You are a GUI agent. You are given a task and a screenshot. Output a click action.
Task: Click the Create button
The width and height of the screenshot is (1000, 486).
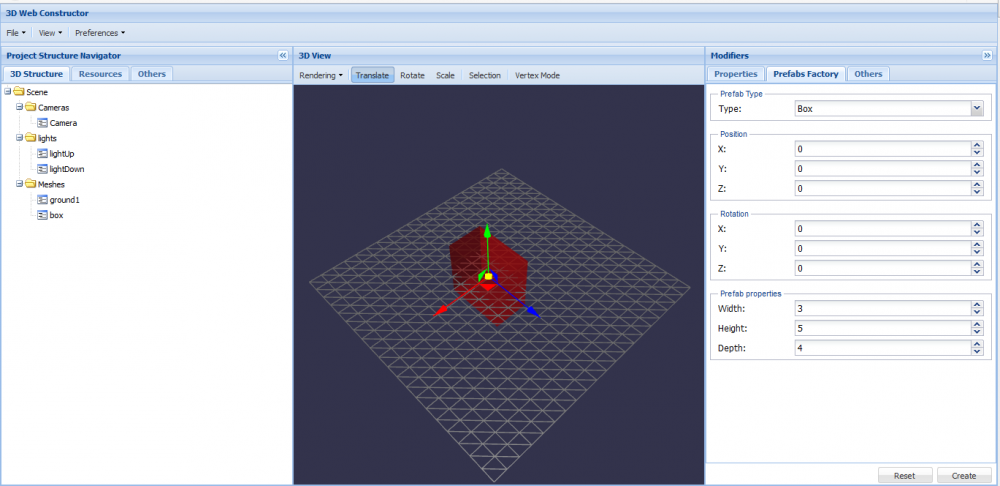tap(964, 476)
